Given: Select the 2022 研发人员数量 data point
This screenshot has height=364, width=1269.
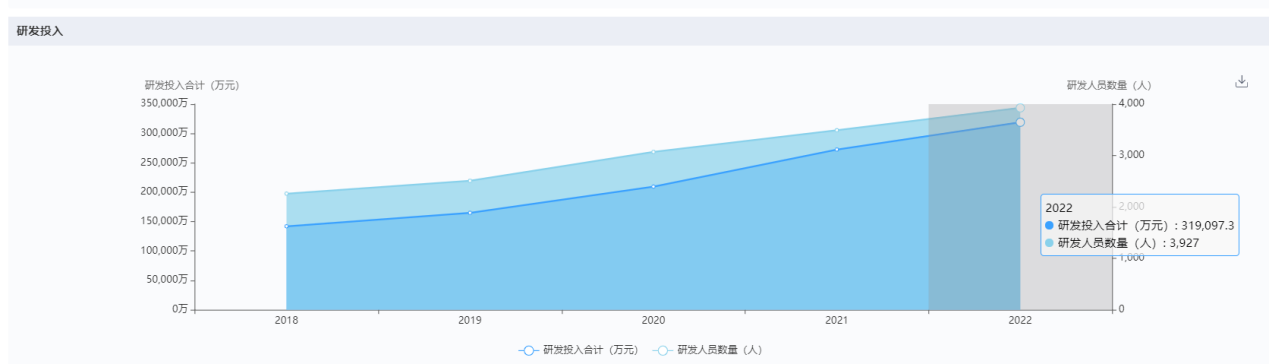Looking at the screenshot, I should [x=1020, y=108].
